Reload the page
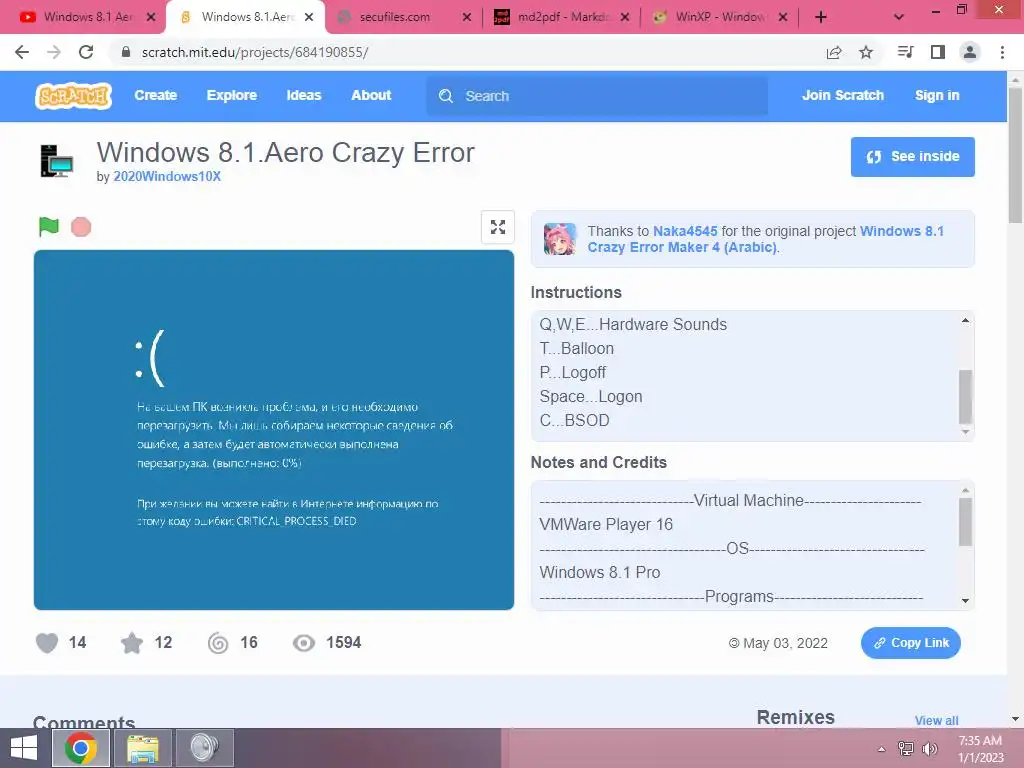 coord(86,52)
